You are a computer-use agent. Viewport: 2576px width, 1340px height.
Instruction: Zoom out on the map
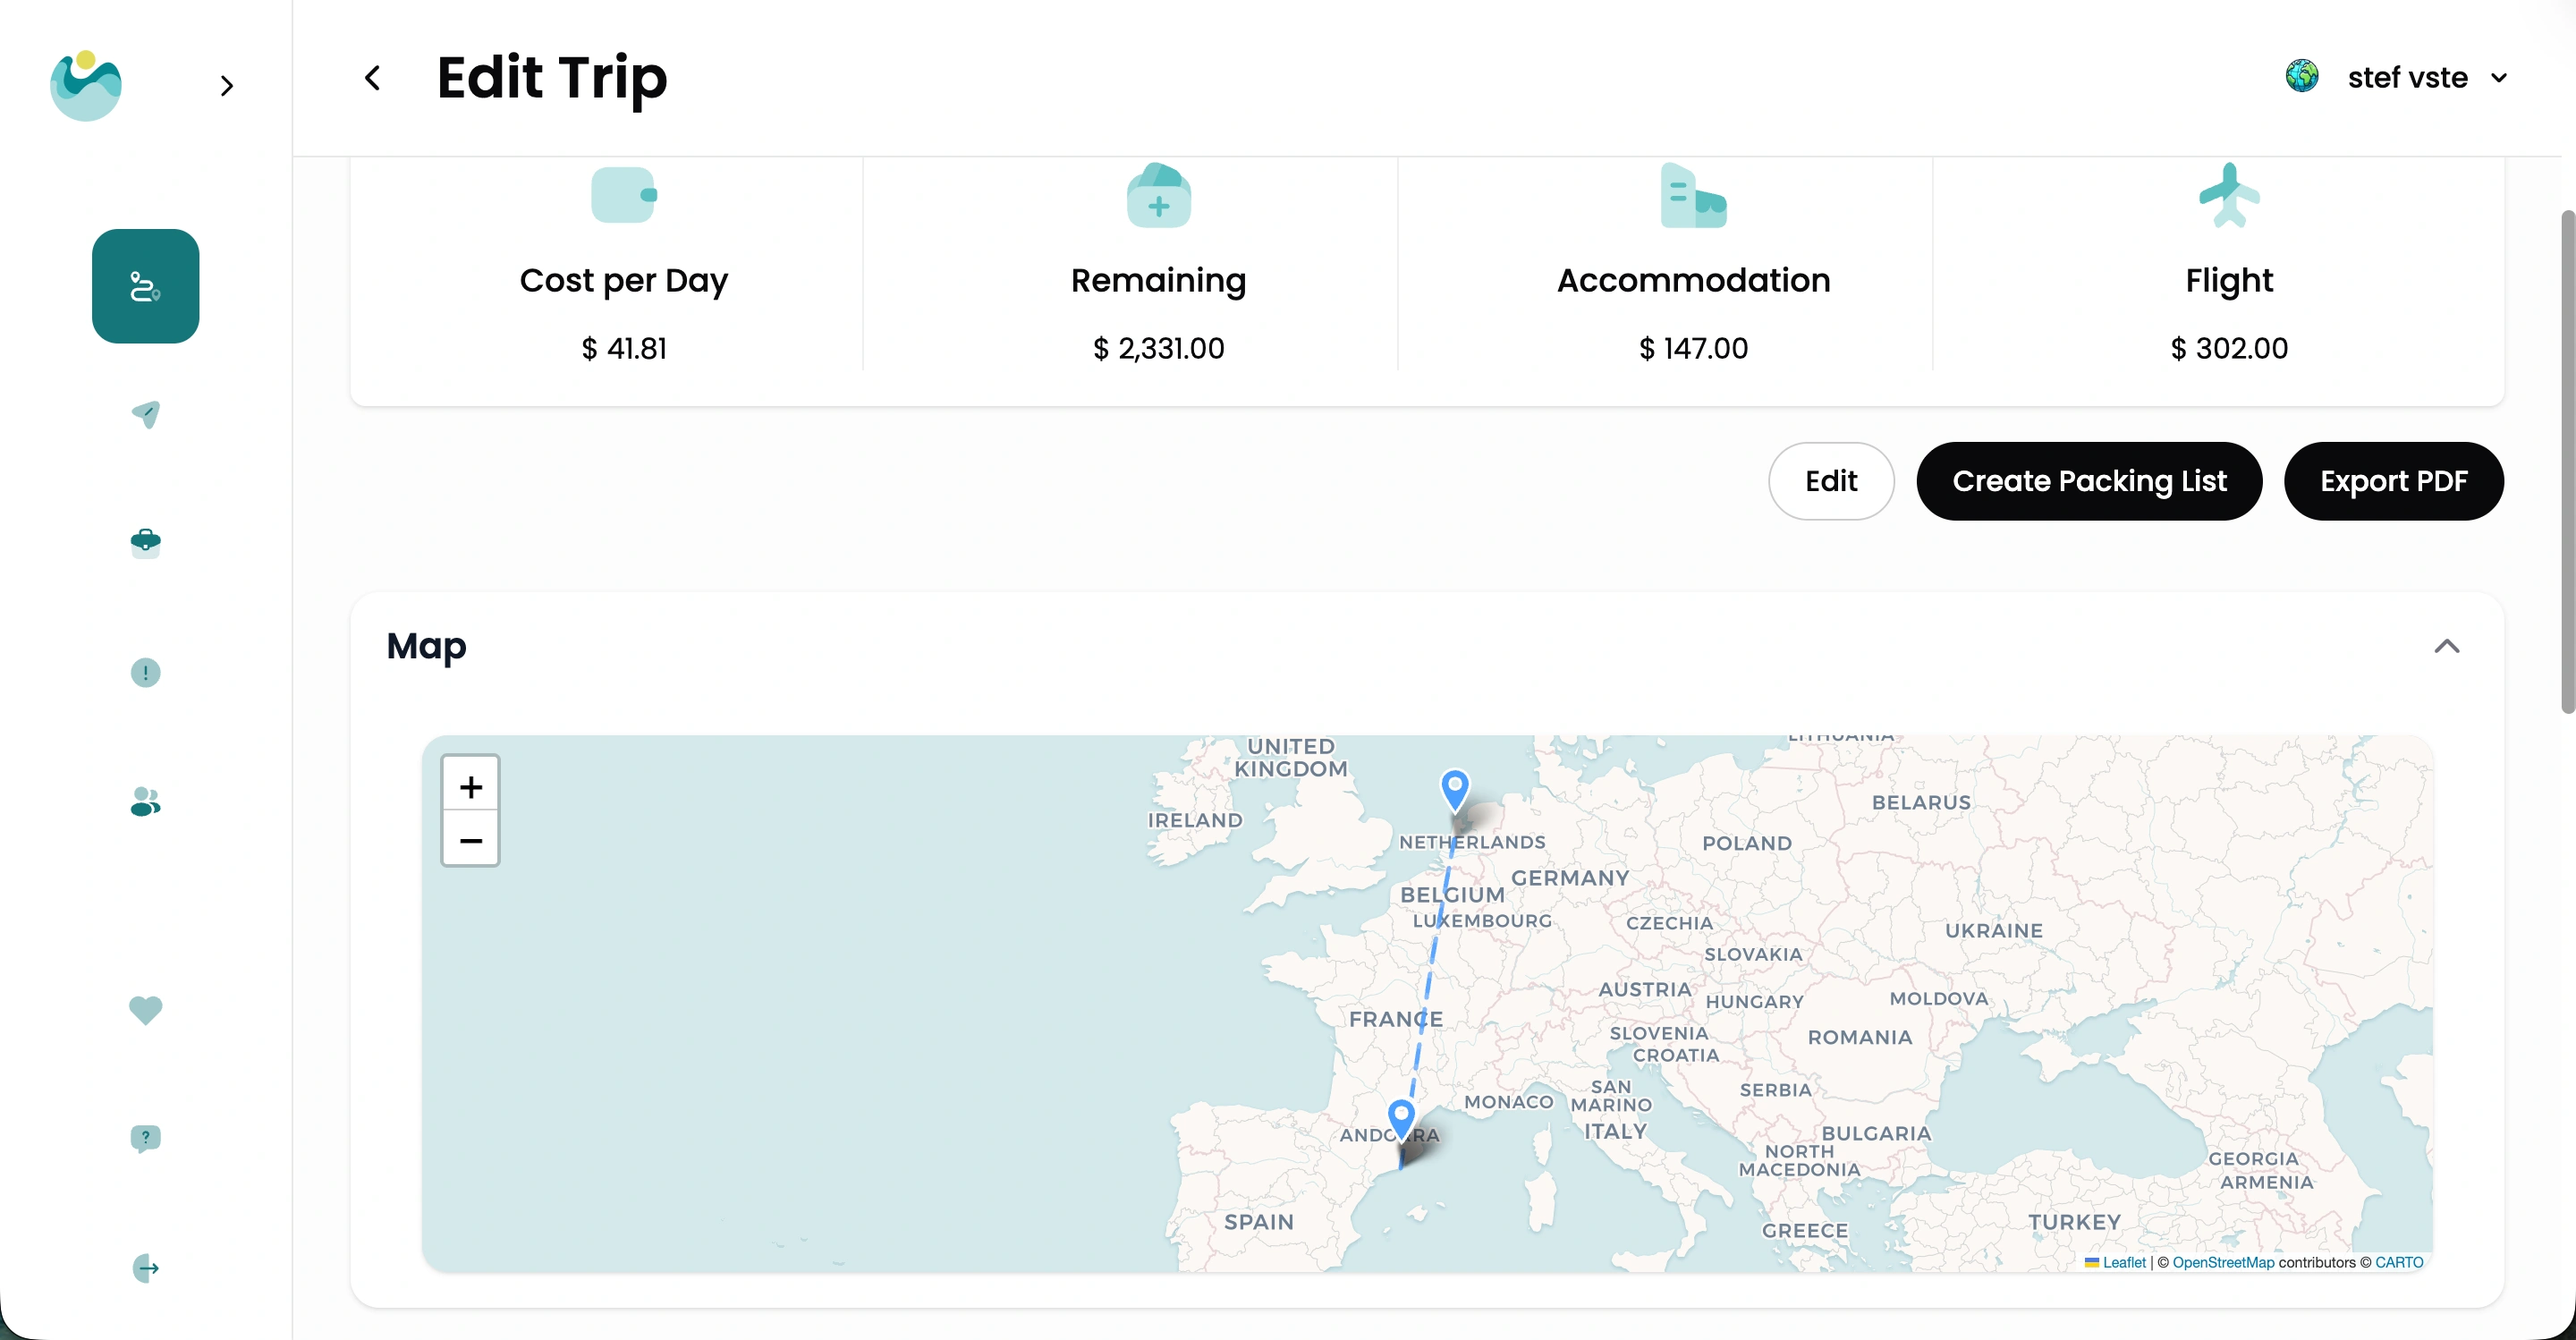(x=470, y=840)
